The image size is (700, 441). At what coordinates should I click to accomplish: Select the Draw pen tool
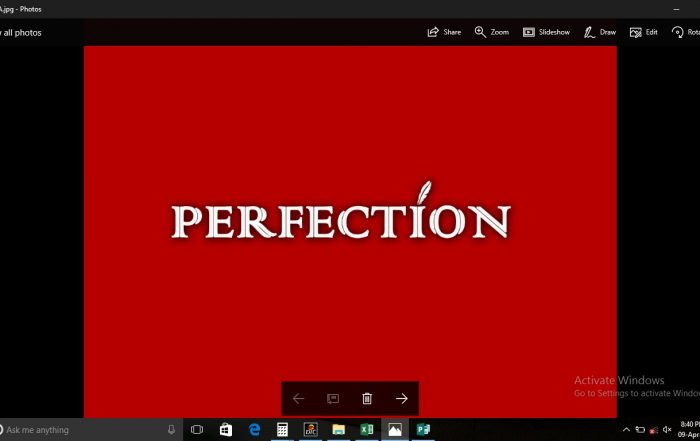point(600,32)
